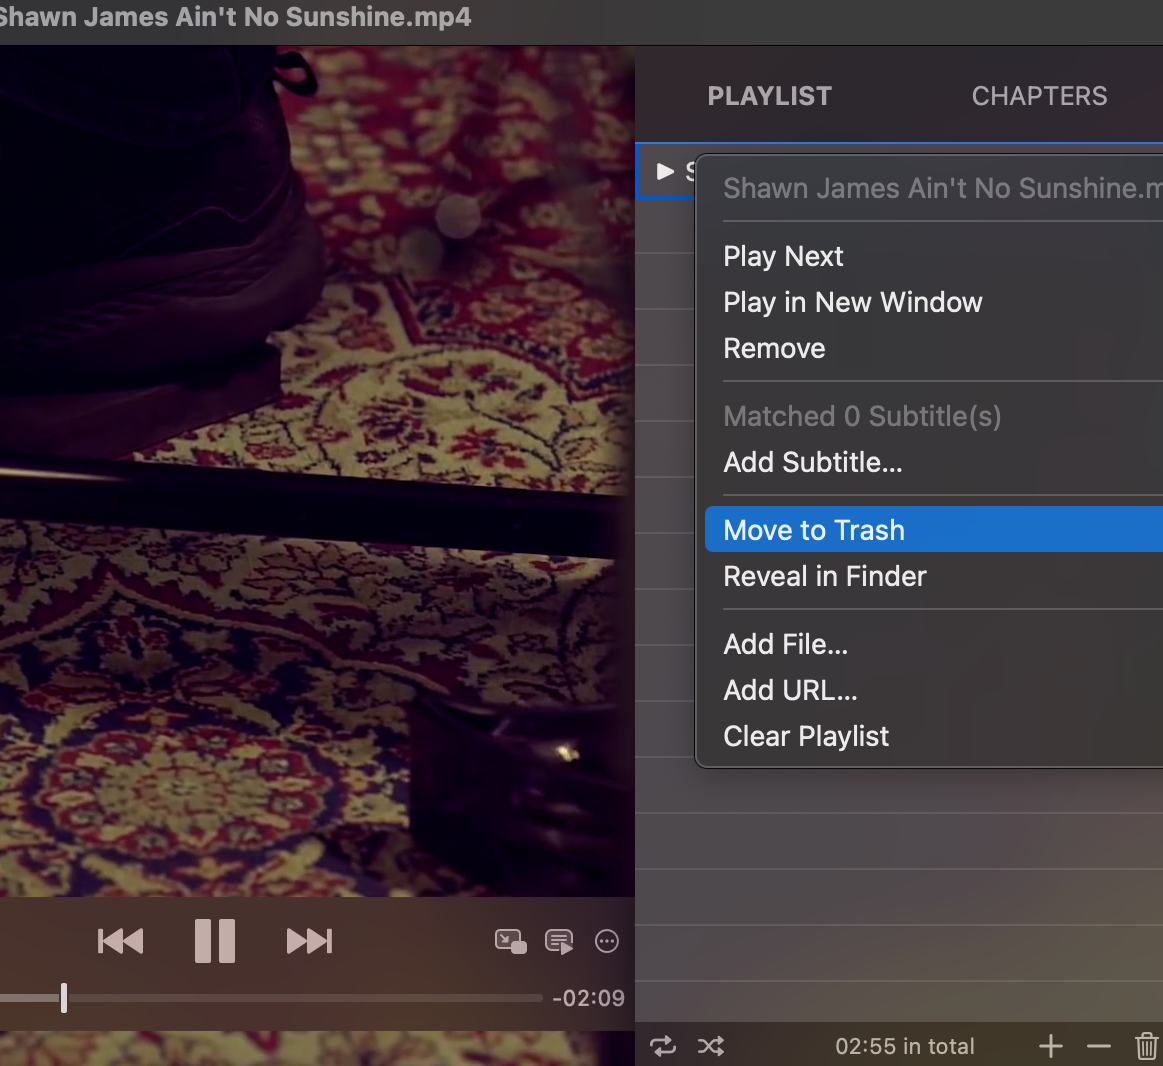Pause the video playback
The image size is (1163, 1066).
[215, 941]
